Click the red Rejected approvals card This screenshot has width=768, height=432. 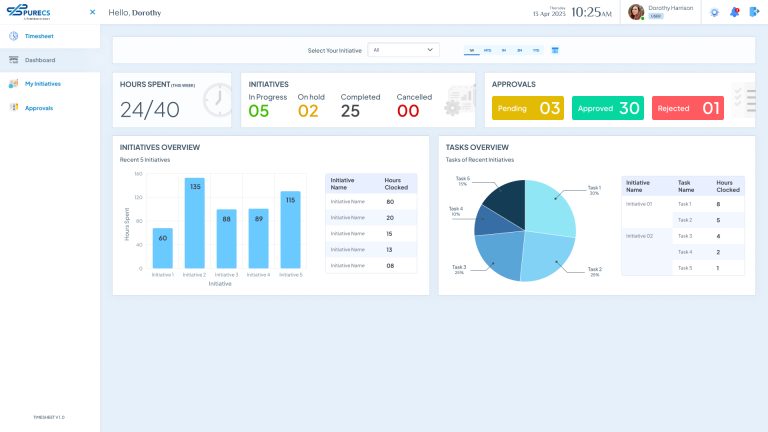tap(687, 108)
